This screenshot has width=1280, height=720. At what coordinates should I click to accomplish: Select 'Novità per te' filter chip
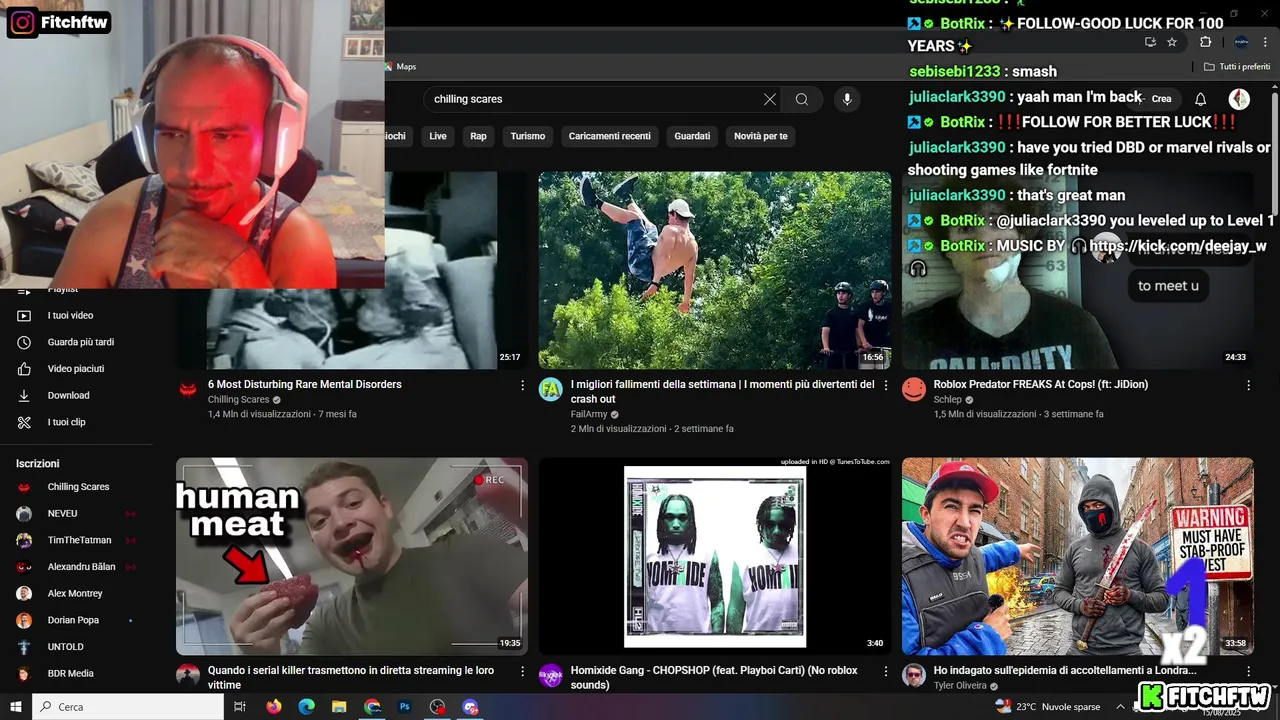[x=761, y=136]
